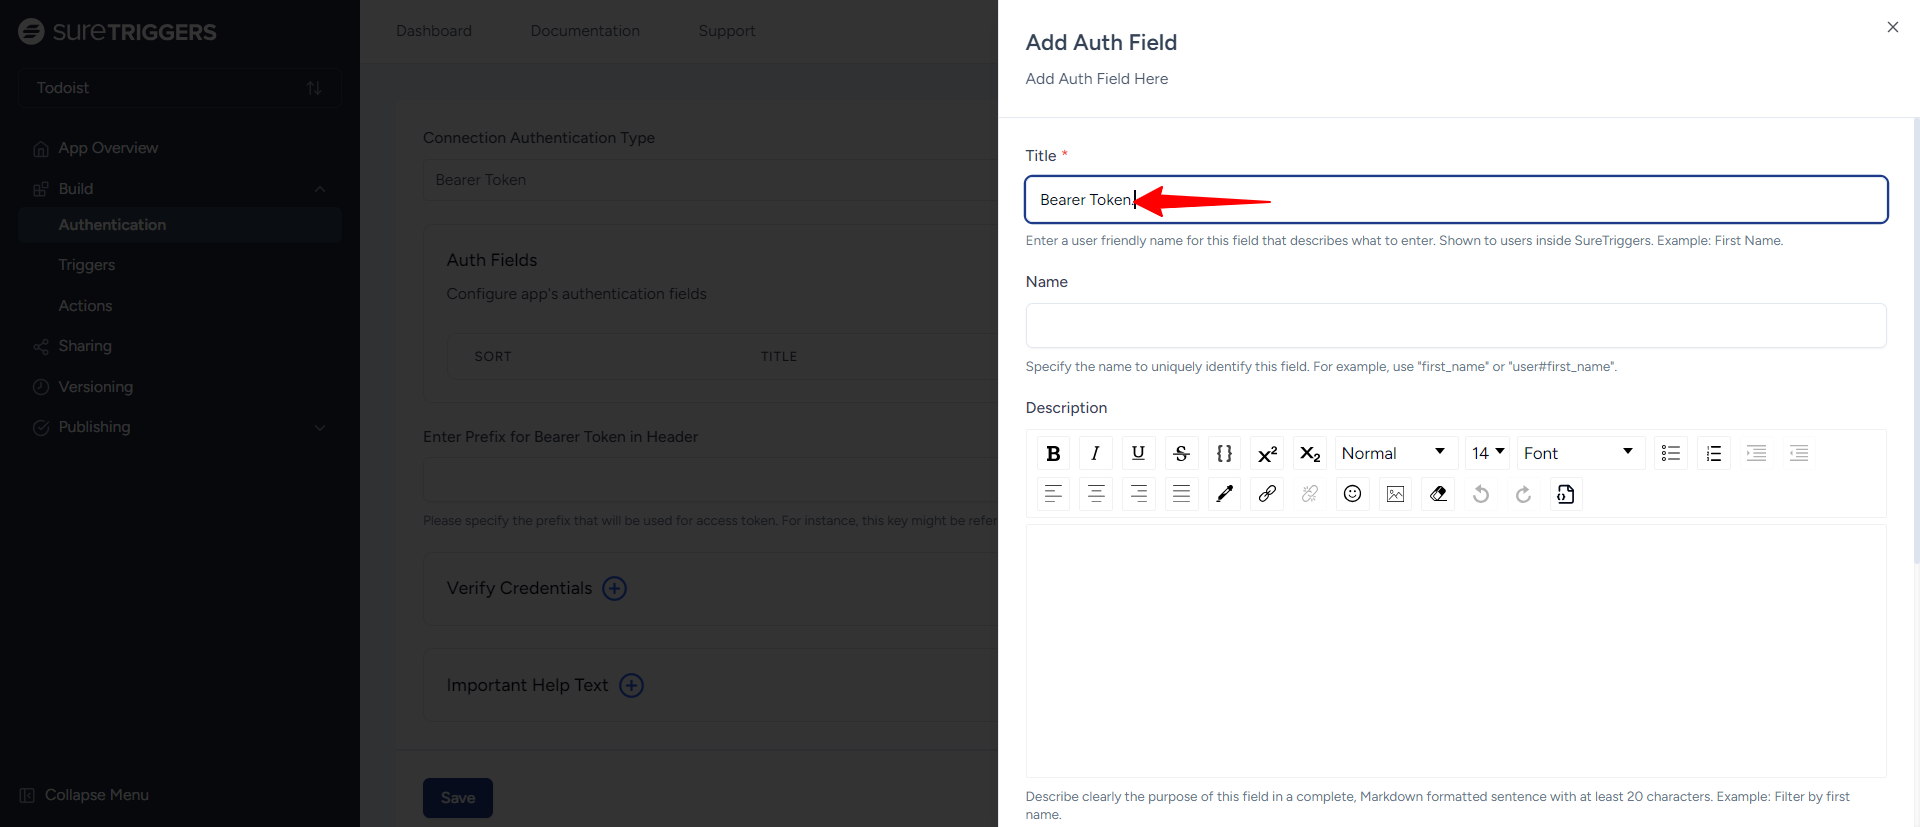The height and width of the screenshot is (827, 1920).
Task: Click the strikethrough formatting icon
Action: (1181, 453)
